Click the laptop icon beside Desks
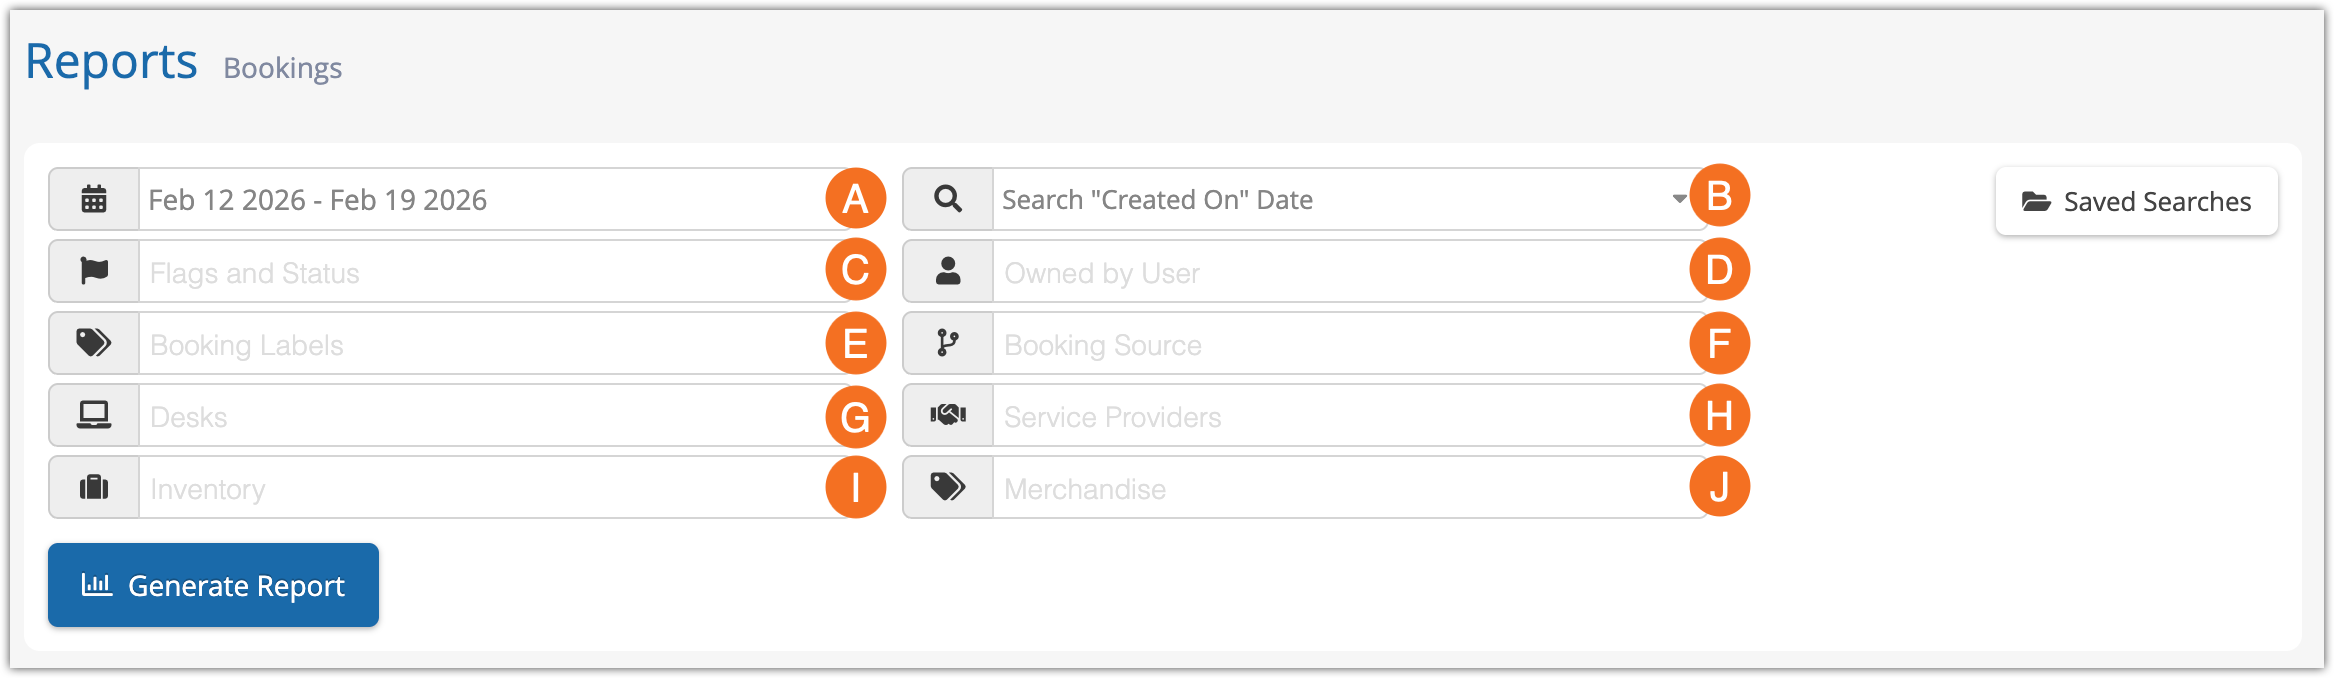The height and width of the screenshot is (678, 2334). [94, 415]
